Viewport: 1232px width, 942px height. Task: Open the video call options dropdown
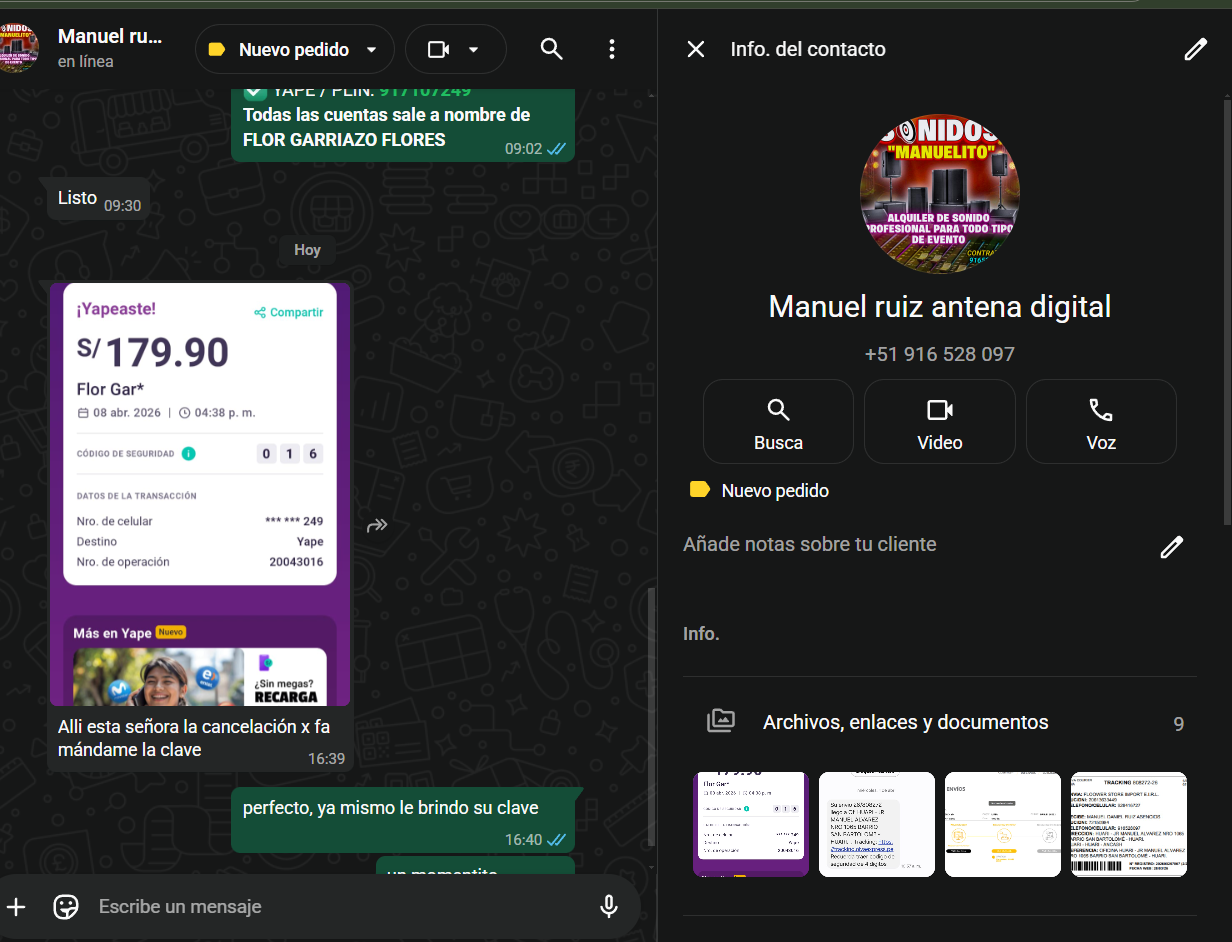474,50
